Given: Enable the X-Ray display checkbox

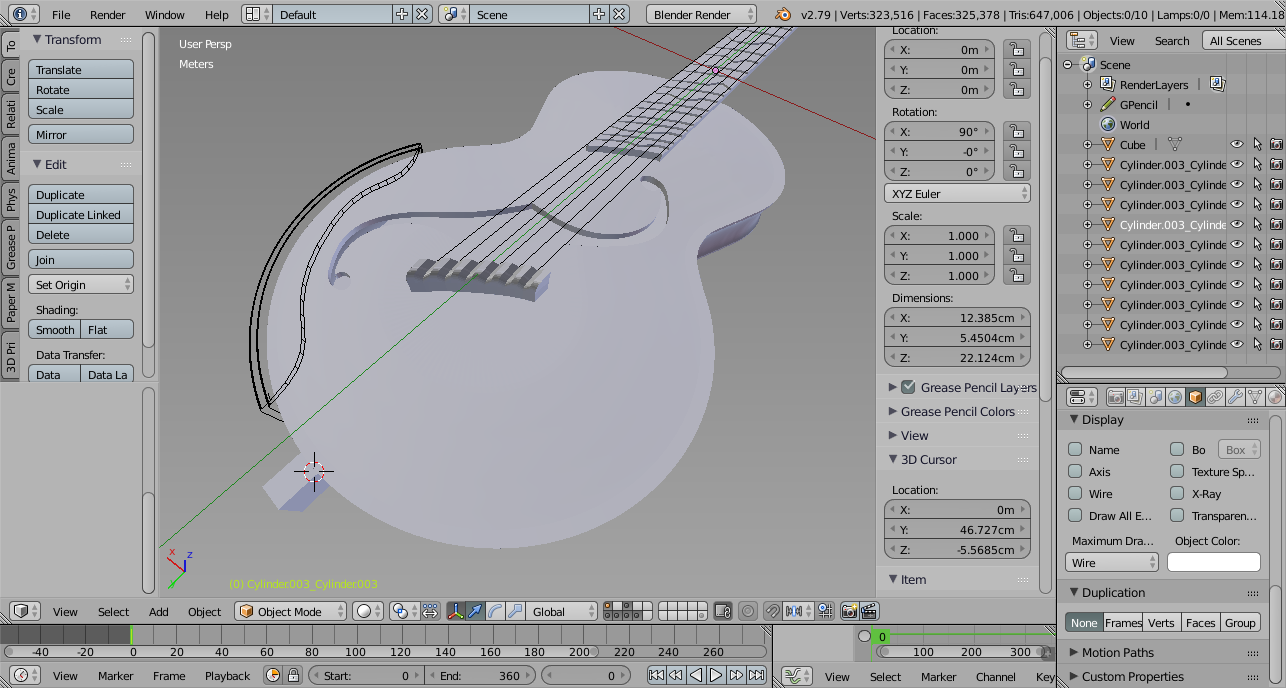Looking at the screenshot, I should pos(1177,494).
